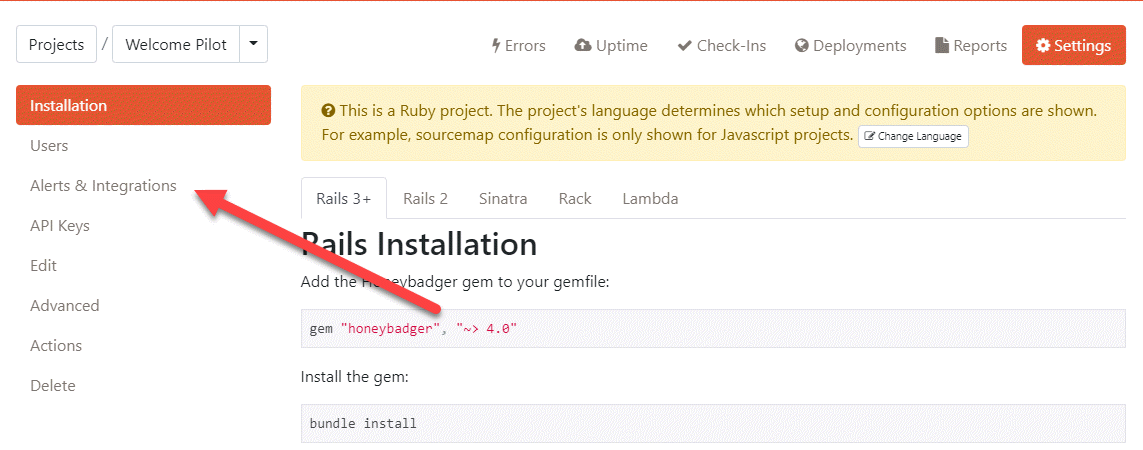Click the Projects breadcrumb button

click(56, 45)
